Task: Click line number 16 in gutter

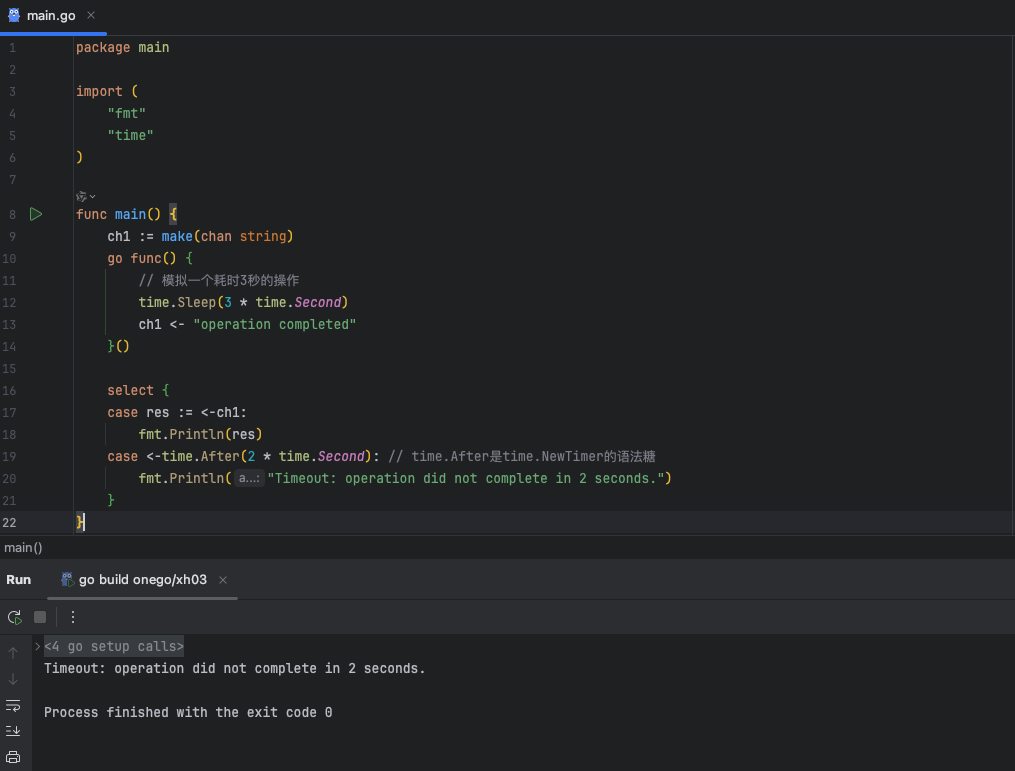Action: click(9, 390)
